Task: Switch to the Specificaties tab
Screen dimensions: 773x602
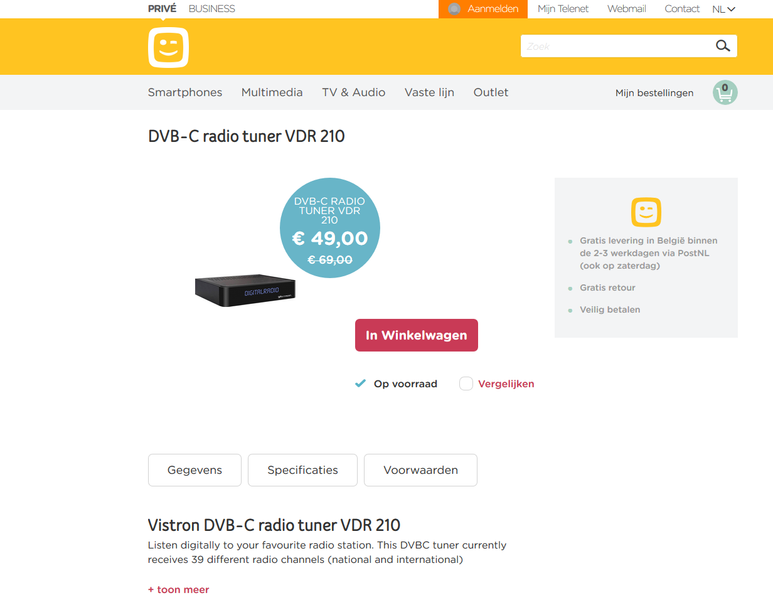Action: [303, 470]
